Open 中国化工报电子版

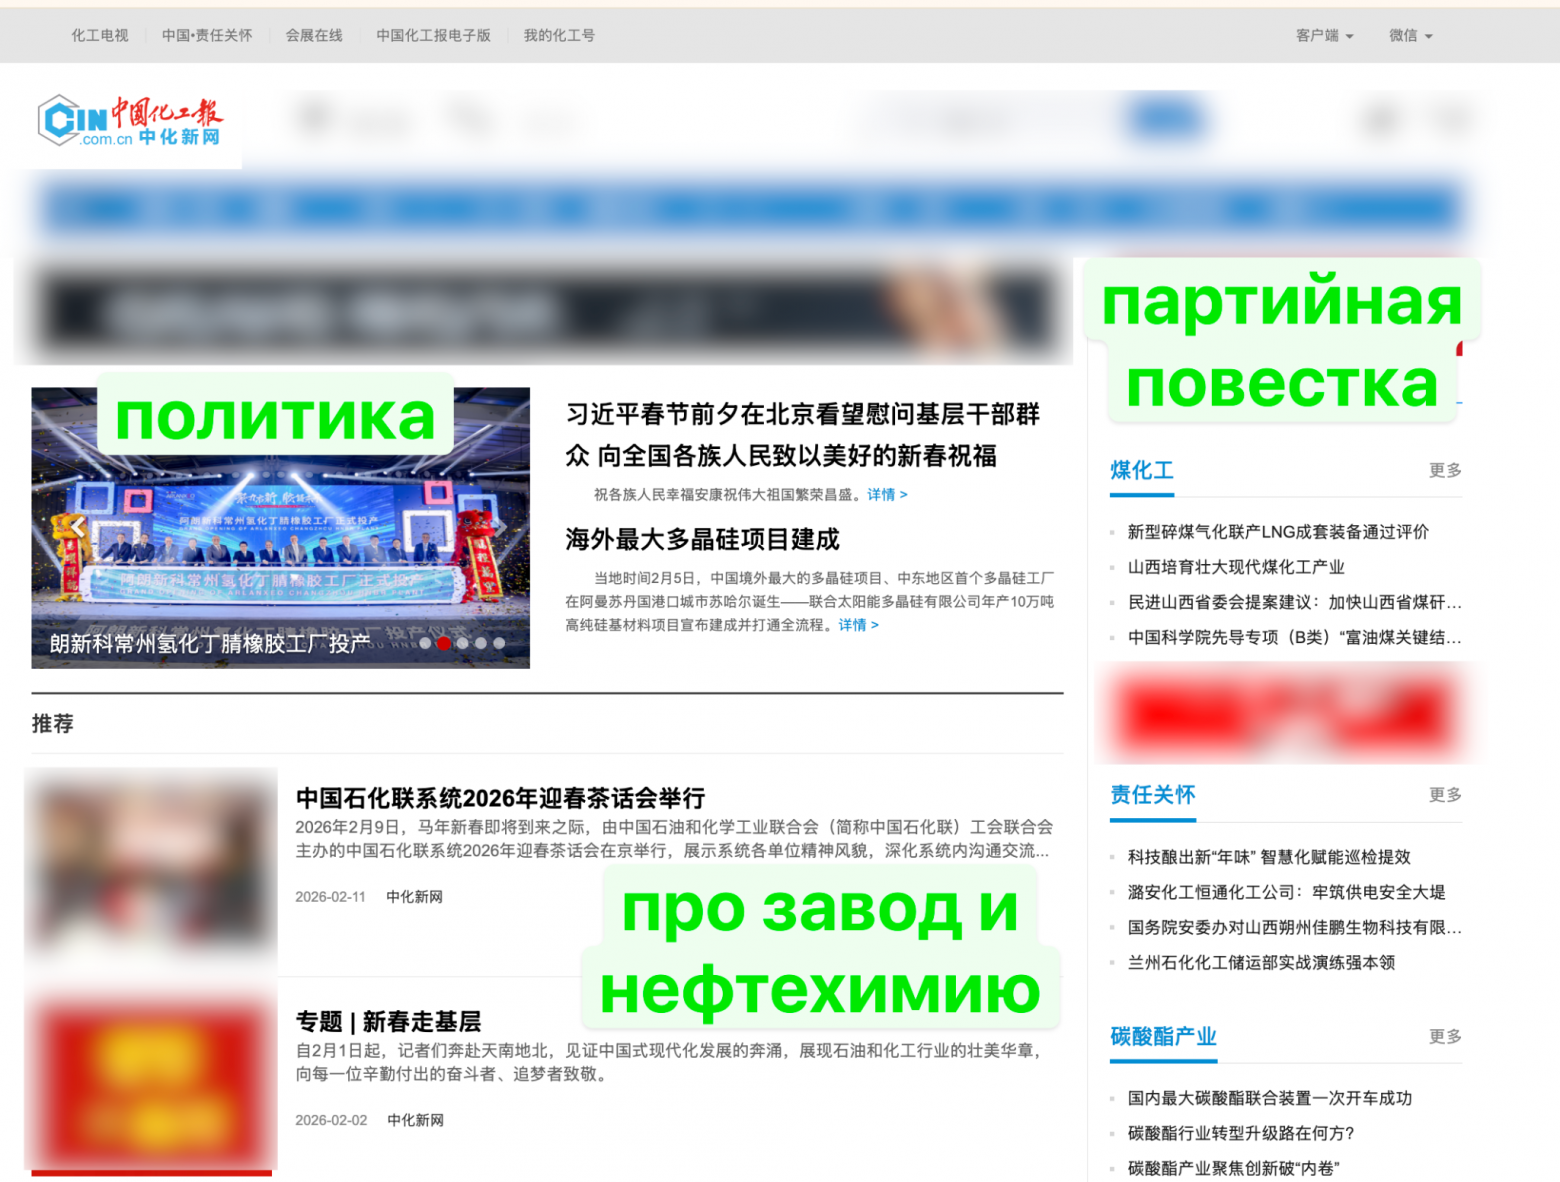click(x=433, y=35)
